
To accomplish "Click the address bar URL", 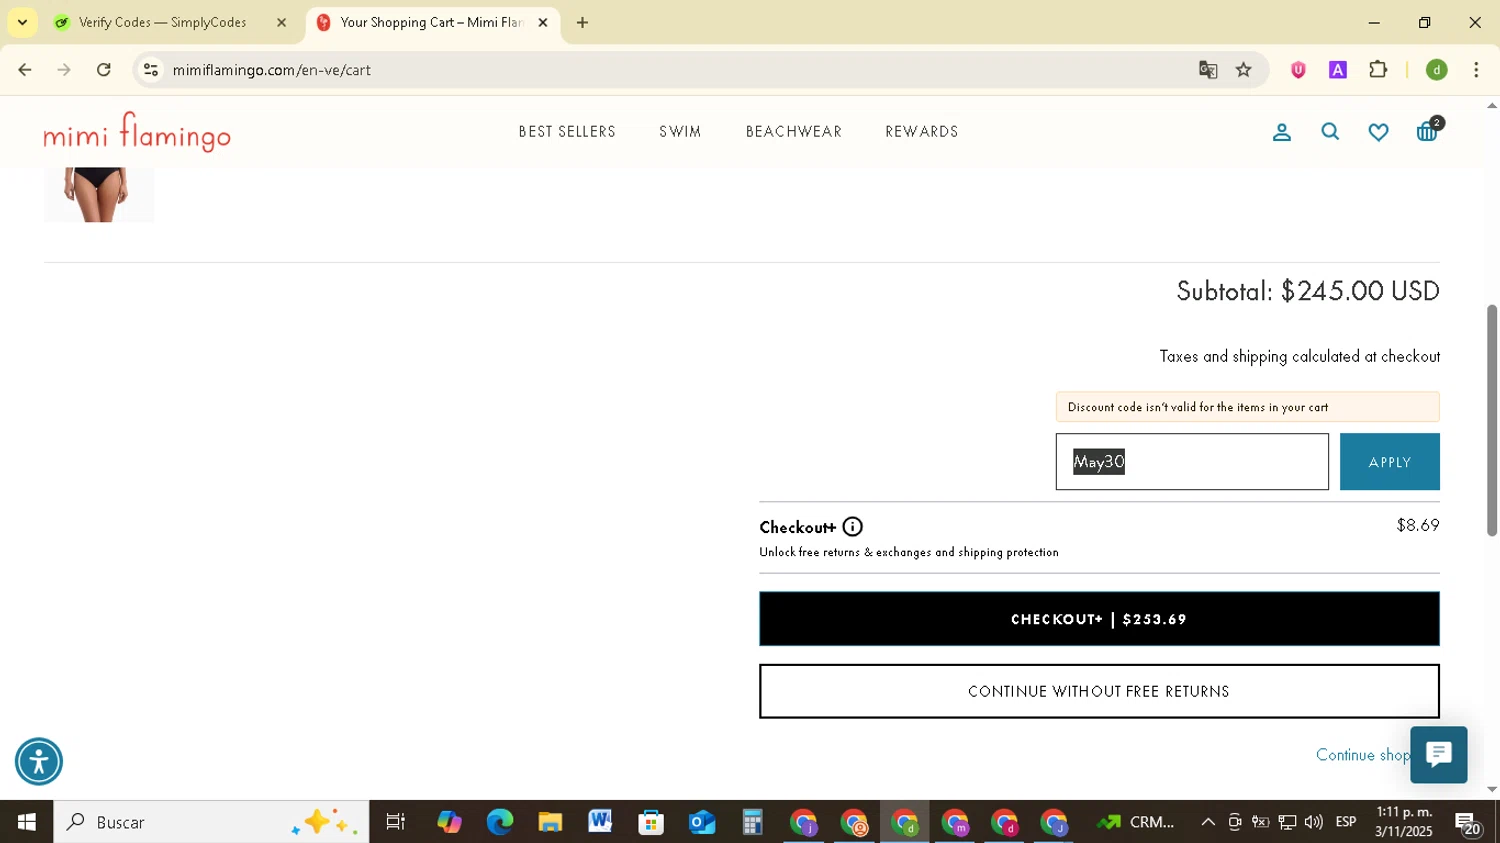I will [x=272, y=70].
